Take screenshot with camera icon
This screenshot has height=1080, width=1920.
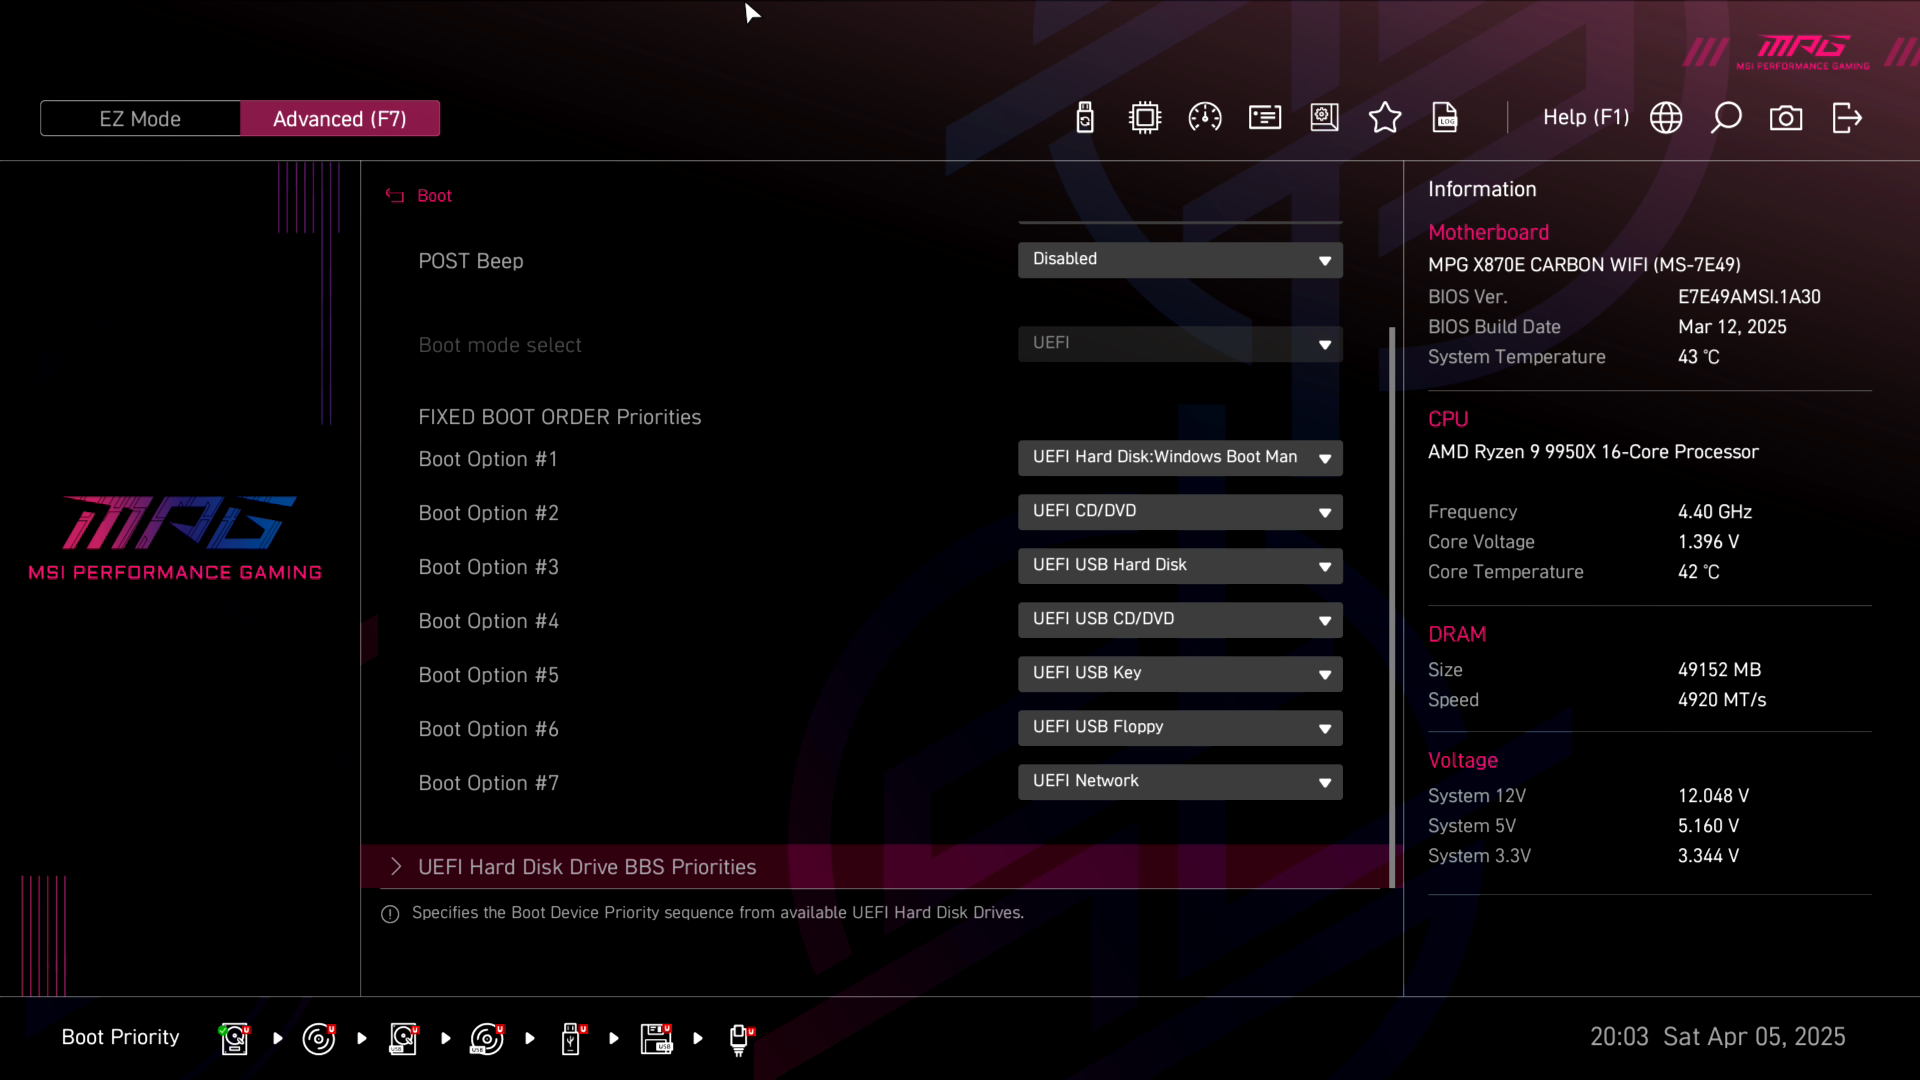pyautogui.click(x=1786, y=118)
